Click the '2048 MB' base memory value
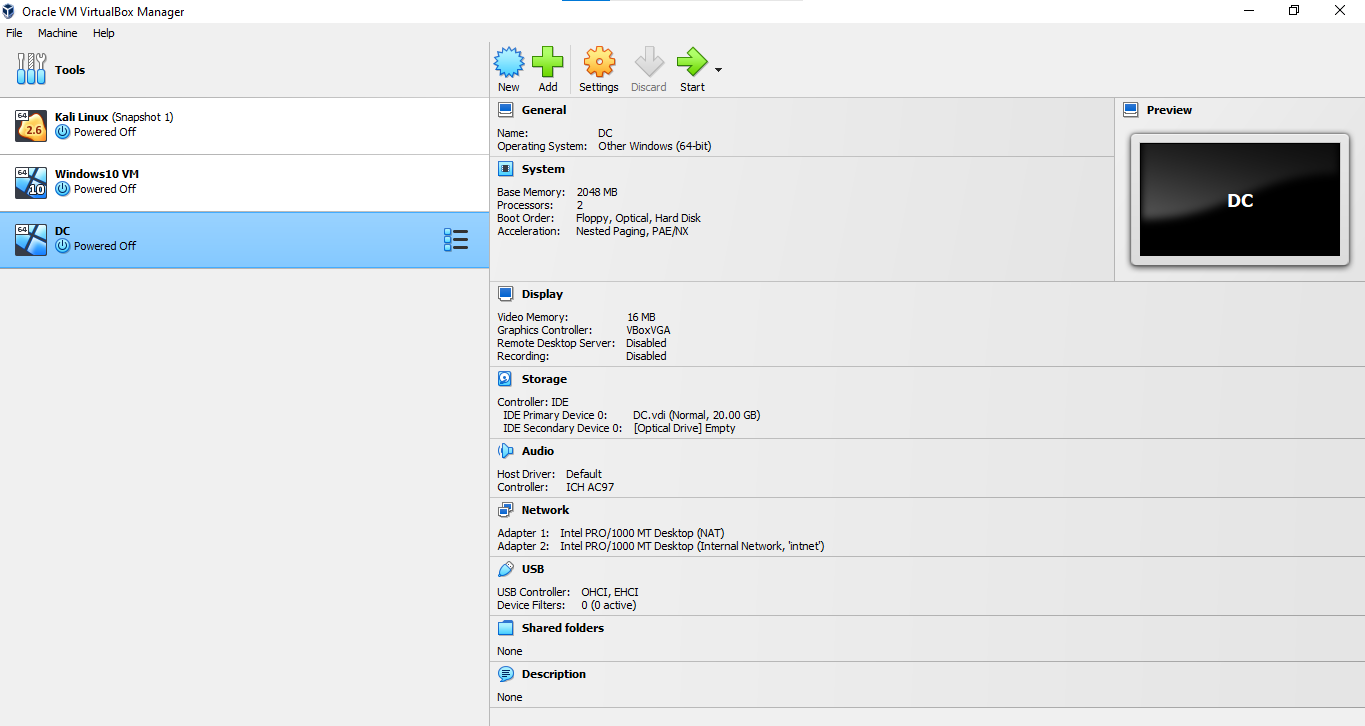 (597, 192)
